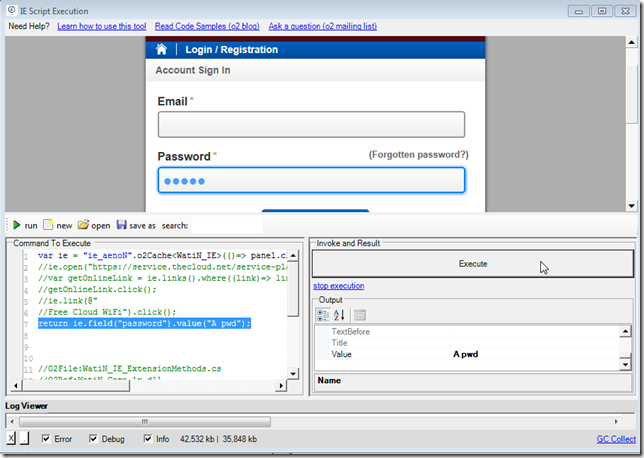Click the //Free Cloud WiFi code line
The height and width of the screenshot is (458, 644).
coord(107,312)
